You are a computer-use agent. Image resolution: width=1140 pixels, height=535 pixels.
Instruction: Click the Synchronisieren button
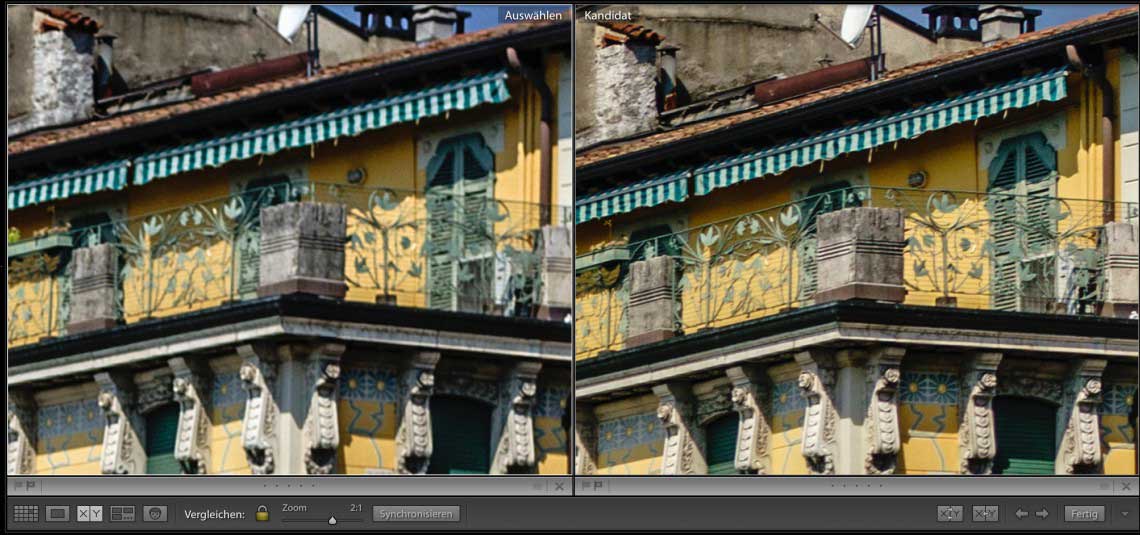click(x=417, y=514)
